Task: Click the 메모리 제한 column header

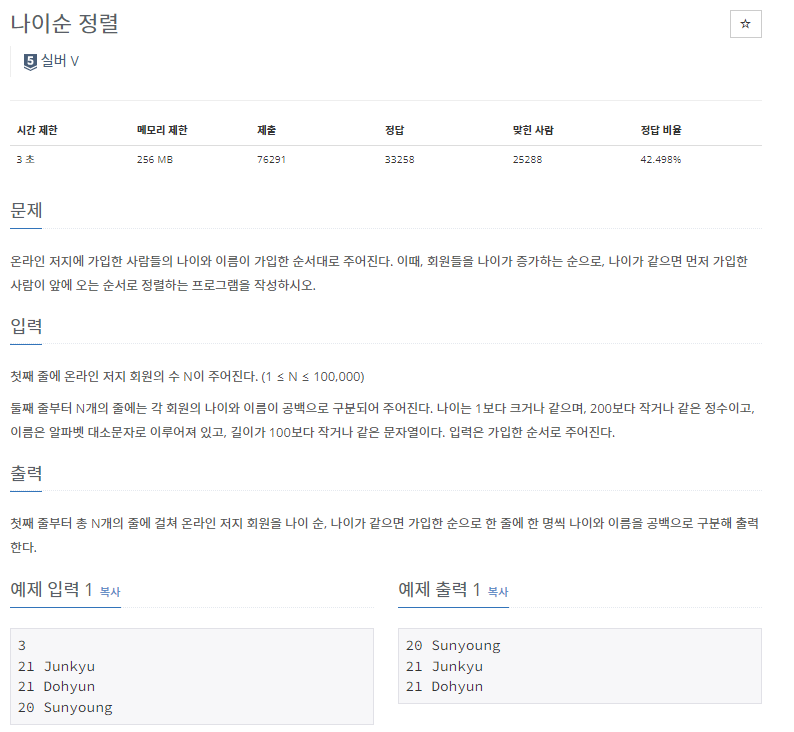Action: point(162,130)
